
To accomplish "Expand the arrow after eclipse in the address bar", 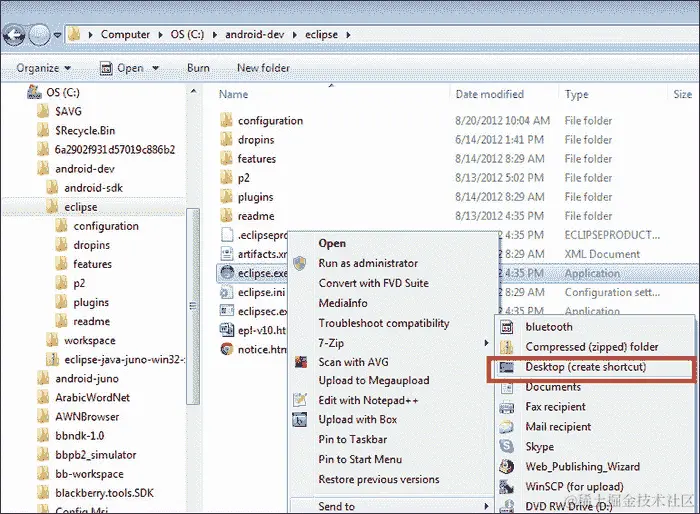I will (x=348, y=34).
